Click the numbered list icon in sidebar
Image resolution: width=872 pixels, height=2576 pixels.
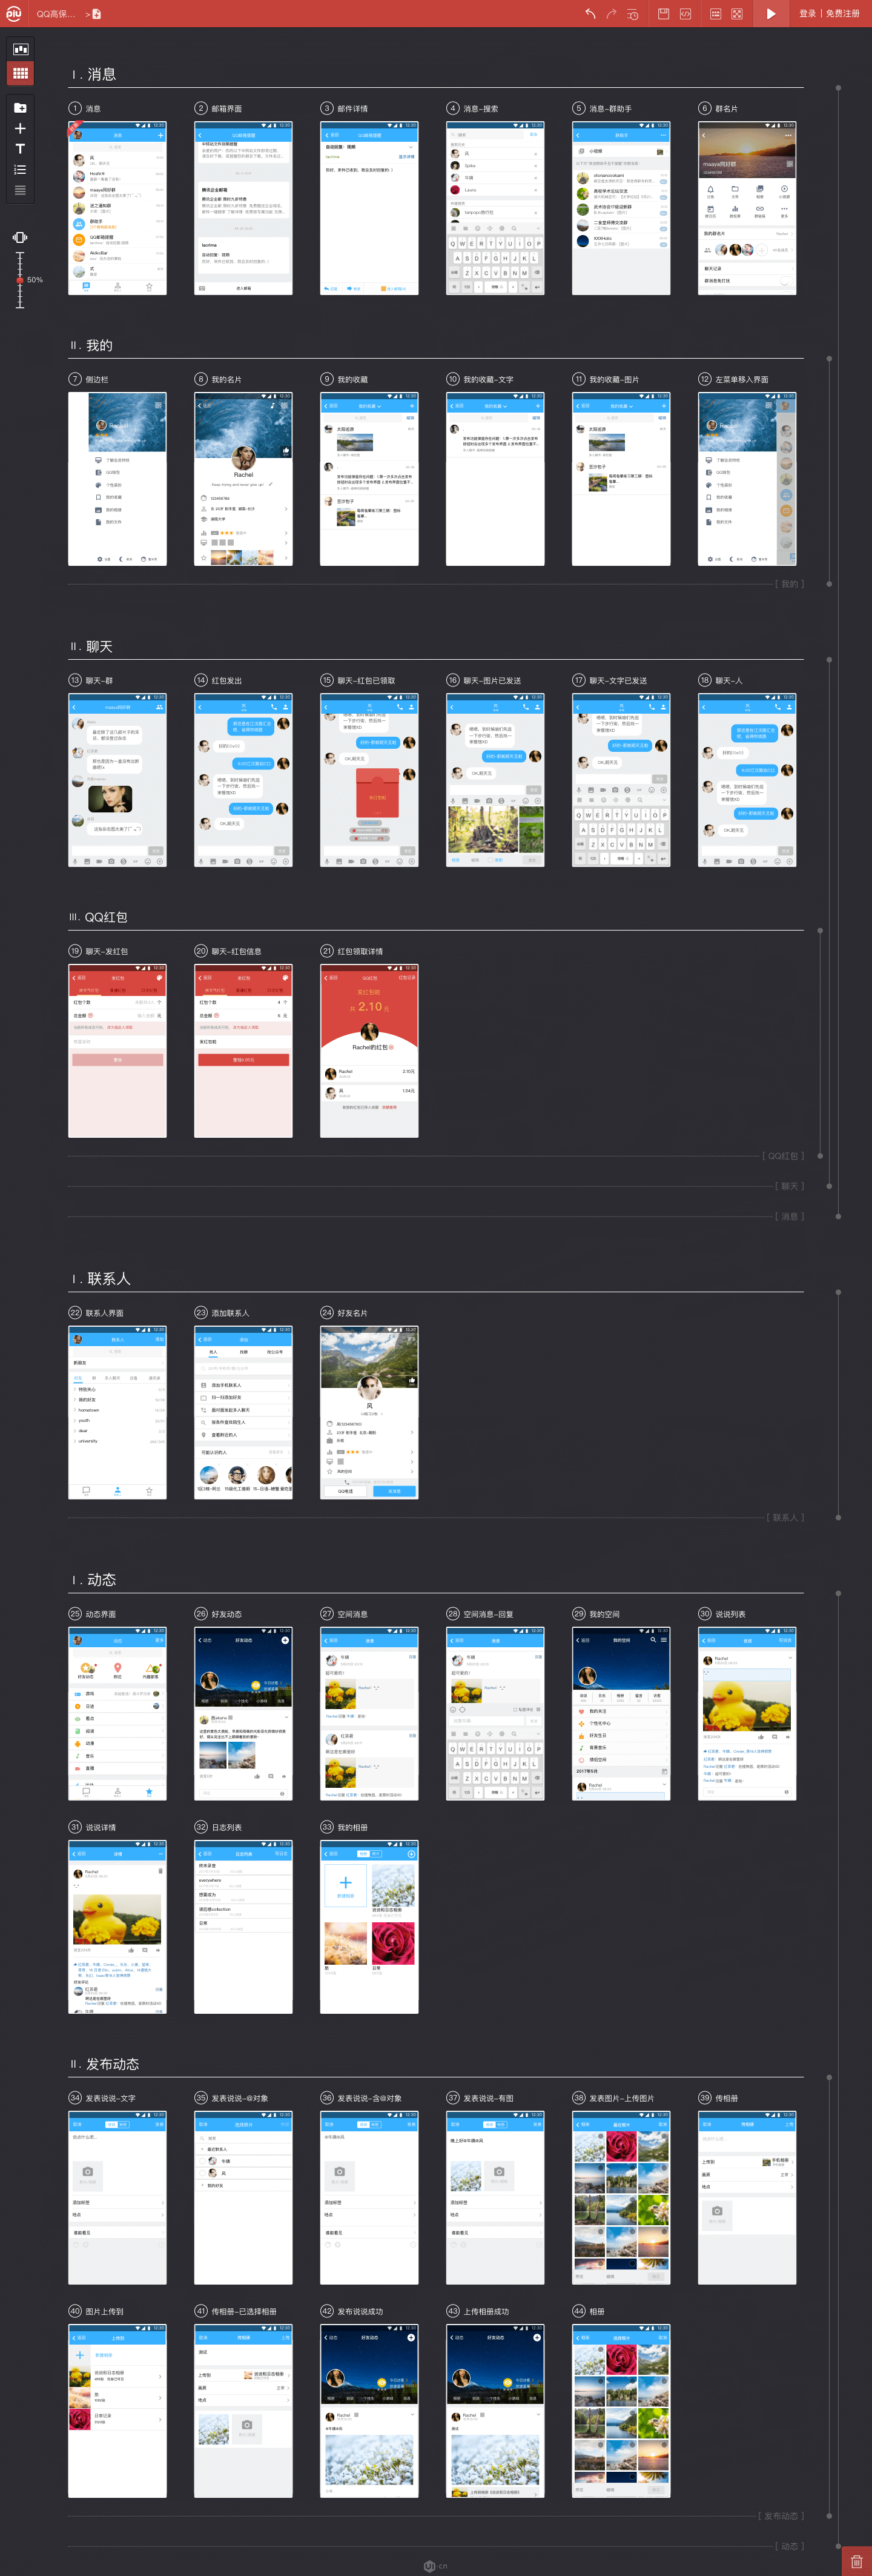point(20,170)
